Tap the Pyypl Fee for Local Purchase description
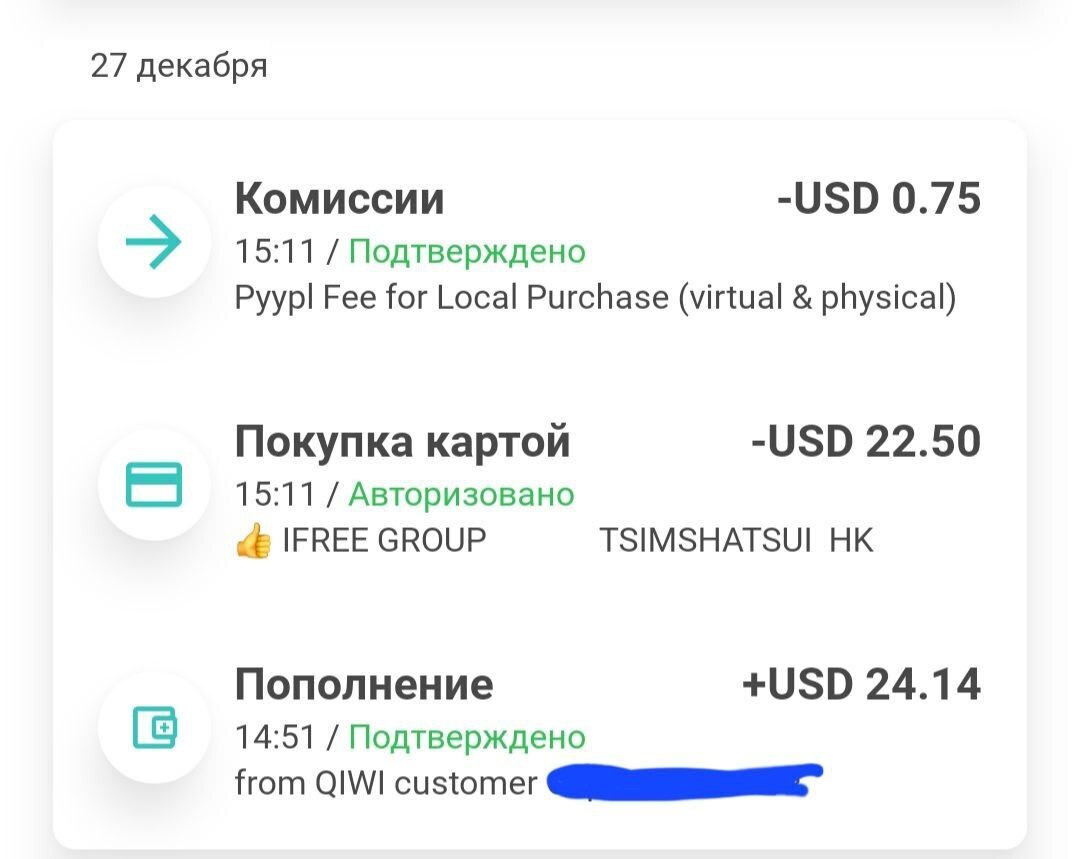Image resolution: width=1080 pixels, height=859 pixels. pos(595,298)
